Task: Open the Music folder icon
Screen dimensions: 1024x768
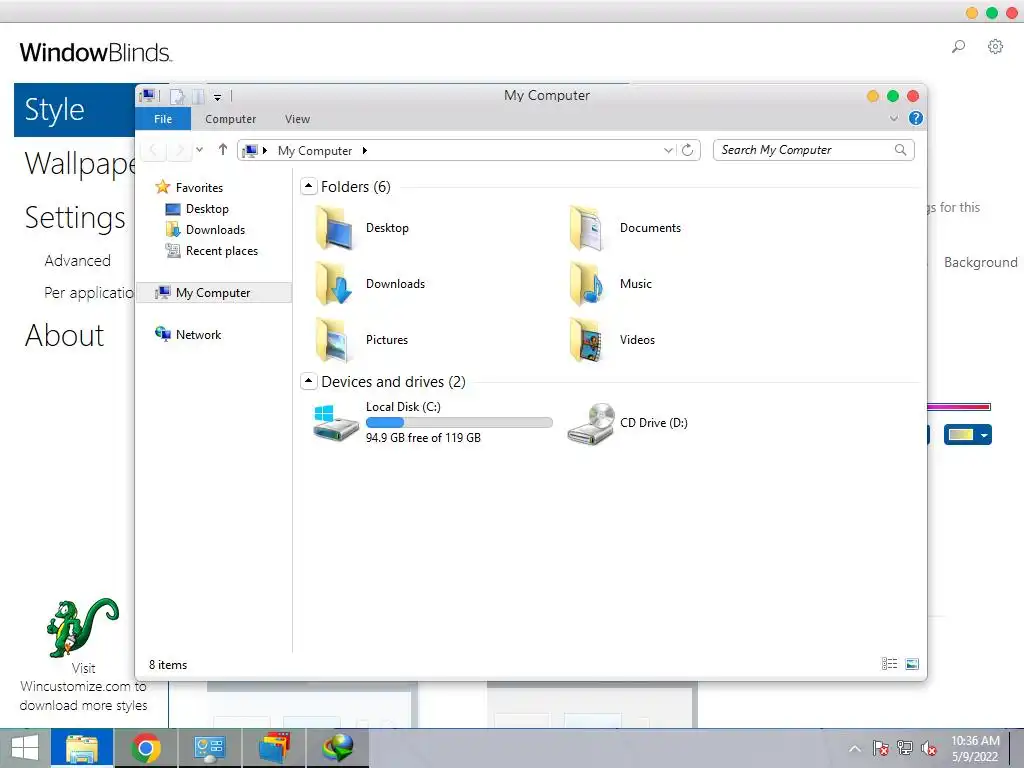Action: click(x=587, y=284)
